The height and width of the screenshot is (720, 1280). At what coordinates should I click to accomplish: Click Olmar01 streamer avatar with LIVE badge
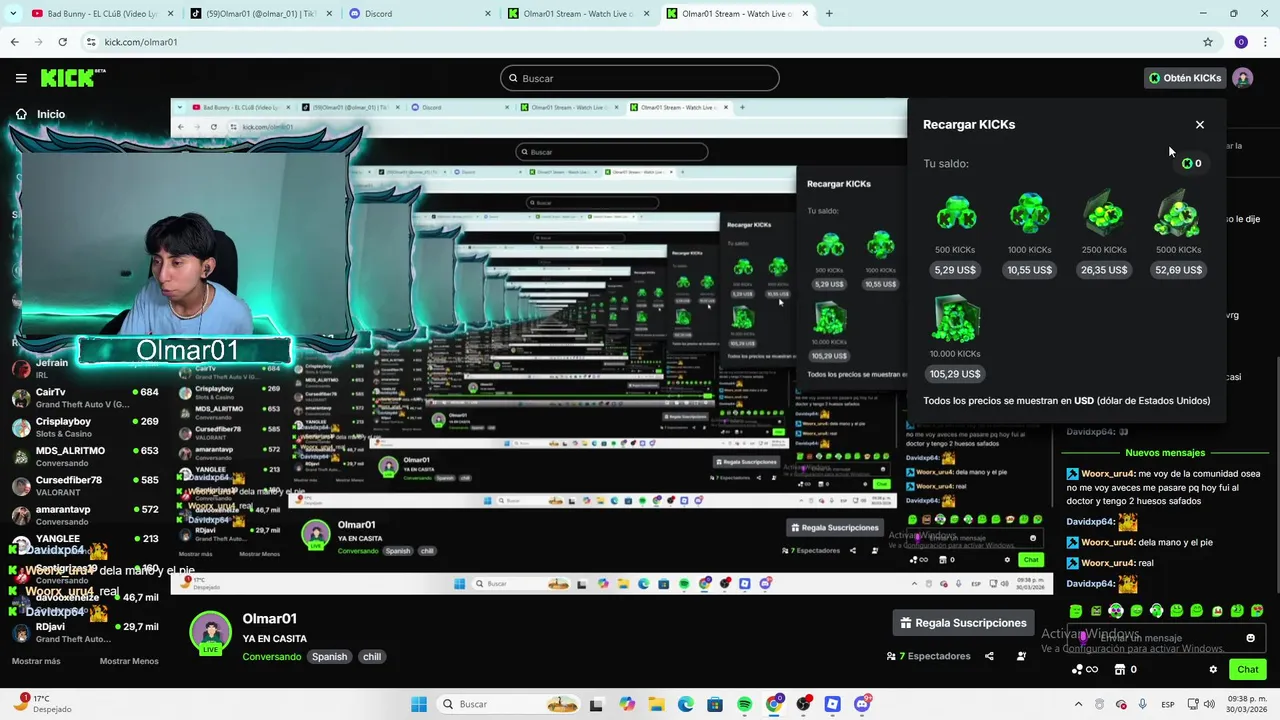211,634
